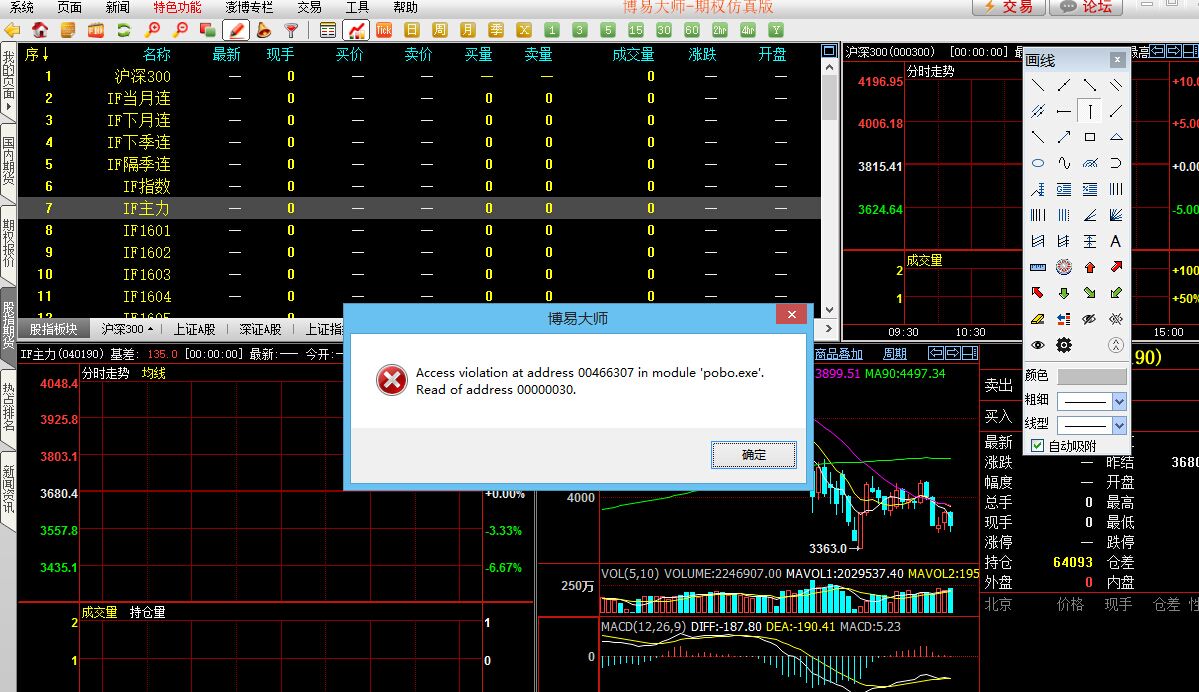The image size is (1199, 692).
Task: Toggle the 自动吸附 checkbox
Action: click(x=1038, y=446)
